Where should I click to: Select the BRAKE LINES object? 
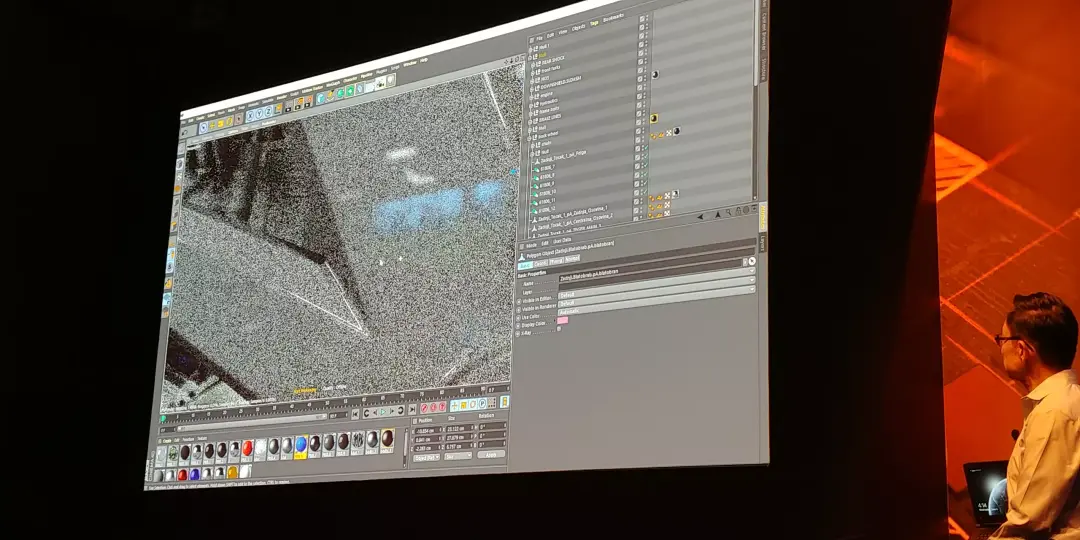pyautogui.click(x=550, y=118)
